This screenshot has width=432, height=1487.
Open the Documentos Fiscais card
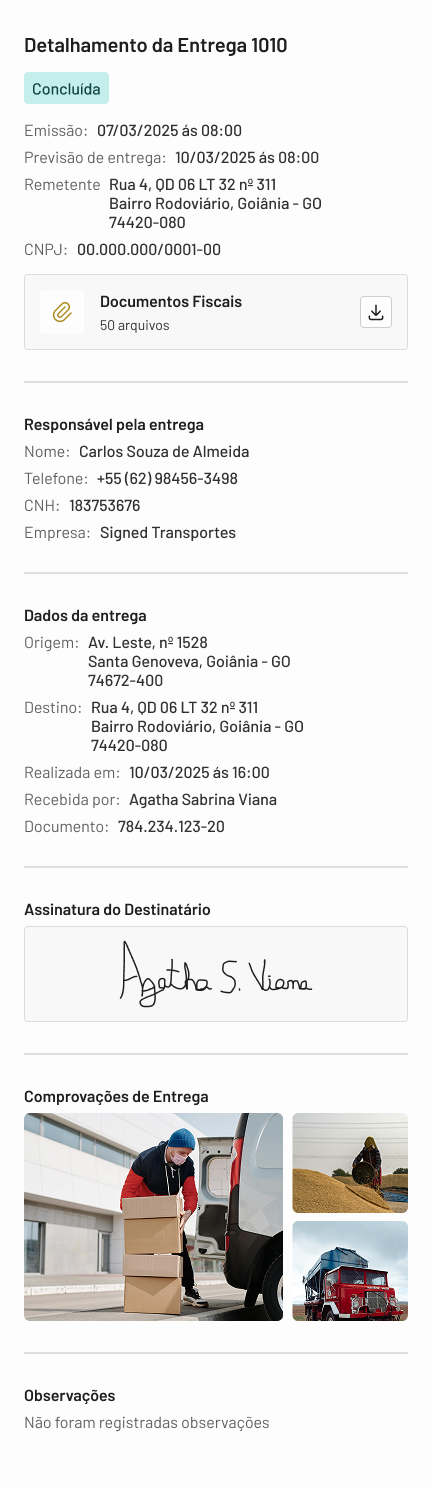point(216,312)
